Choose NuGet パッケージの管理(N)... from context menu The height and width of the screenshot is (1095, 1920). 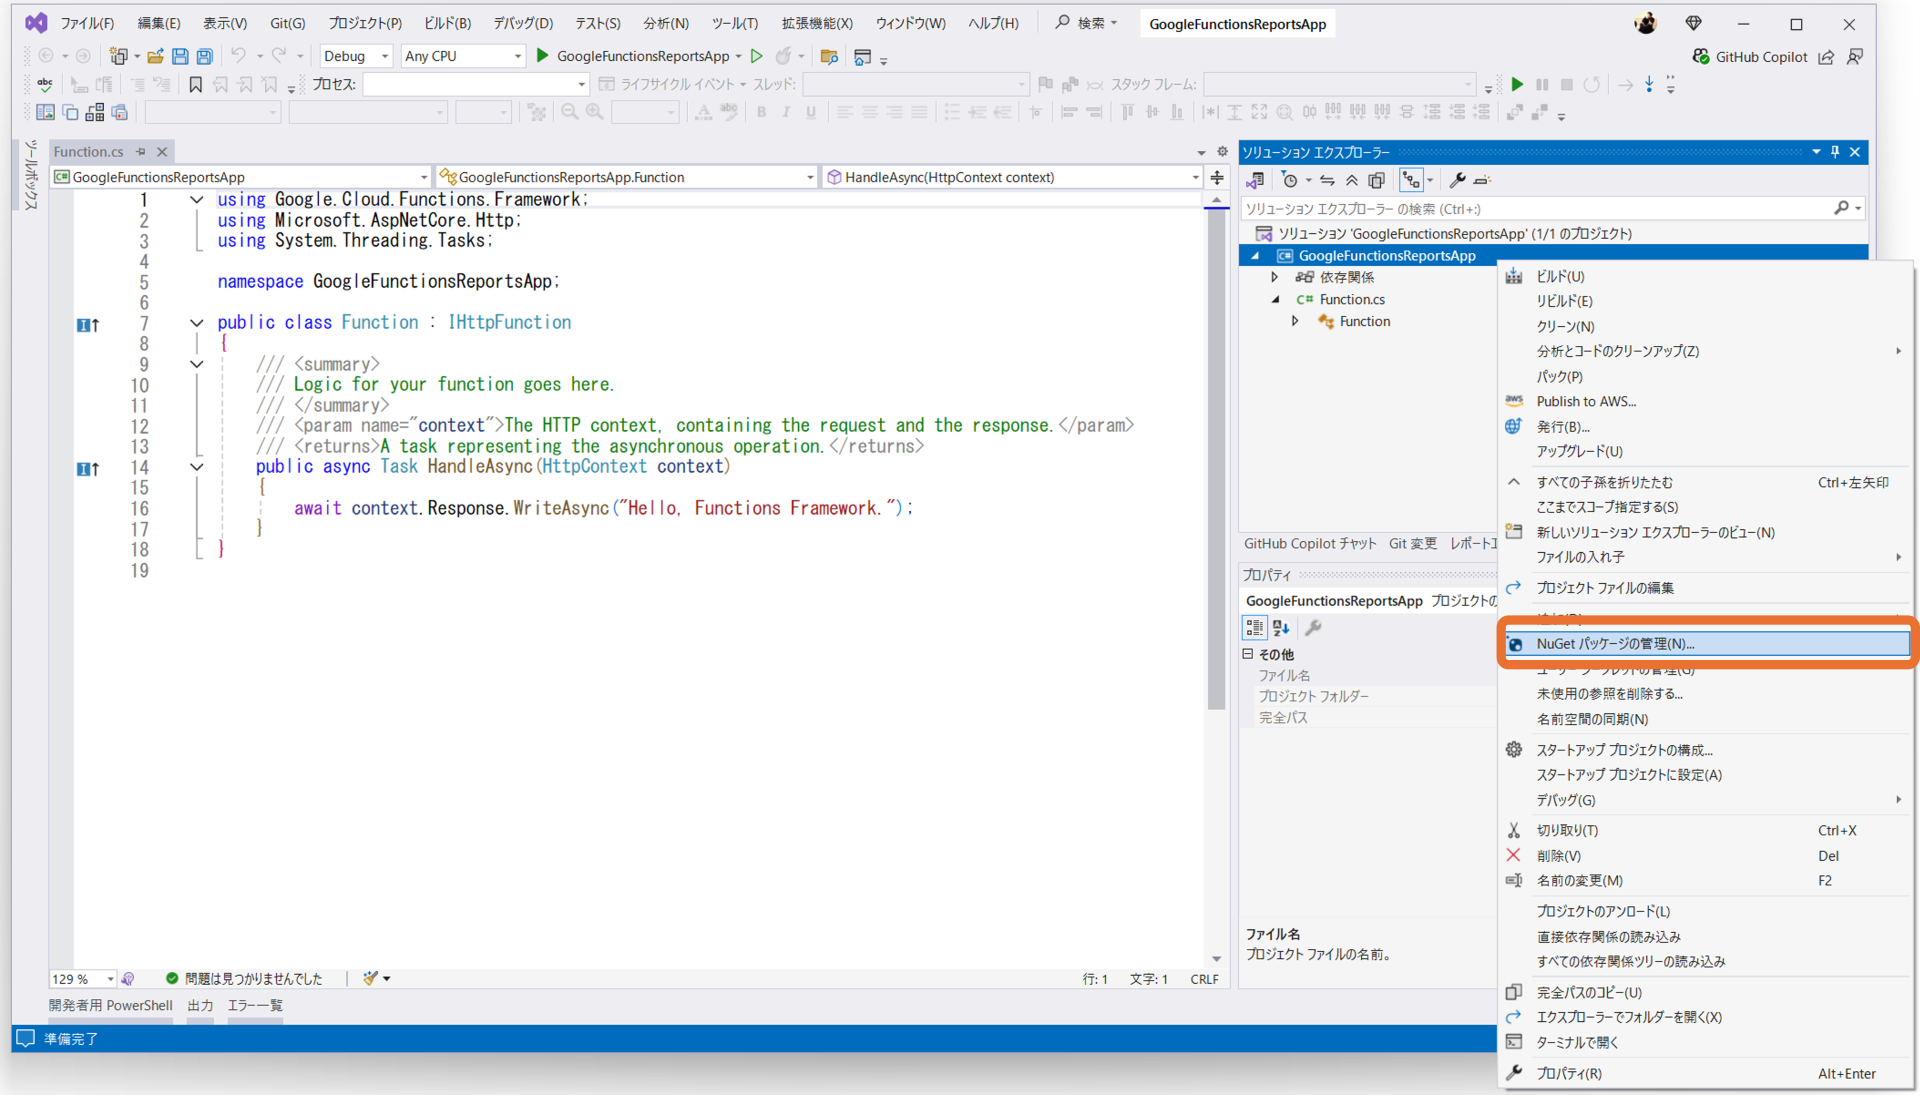pos(1706,644)
